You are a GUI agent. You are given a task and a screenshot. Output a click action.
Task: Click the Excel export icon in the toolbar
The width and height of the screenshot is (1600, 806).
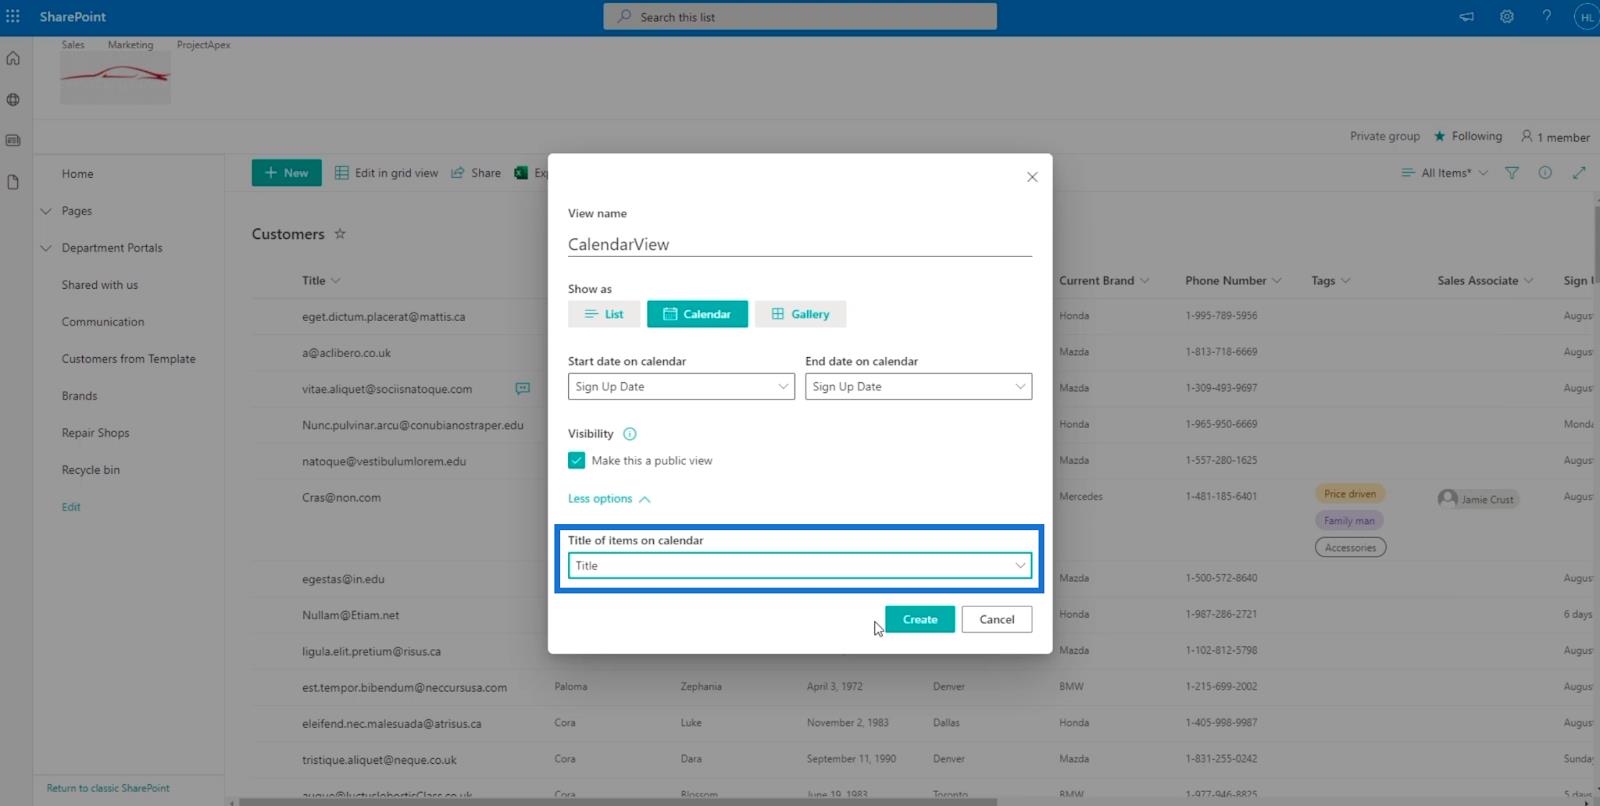tap(521, 173)
